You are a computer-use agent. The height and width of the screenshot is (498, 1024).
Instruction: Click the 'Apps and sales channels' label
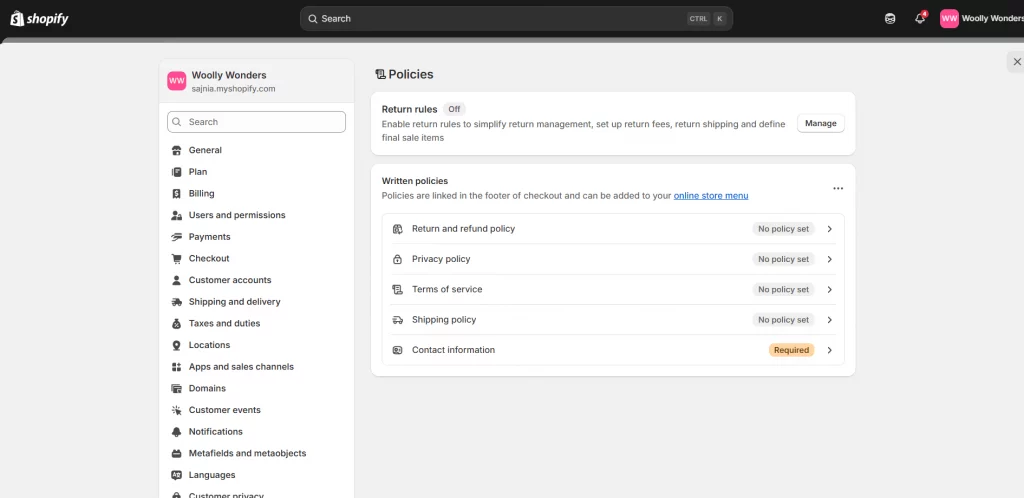tap(241, 367)
